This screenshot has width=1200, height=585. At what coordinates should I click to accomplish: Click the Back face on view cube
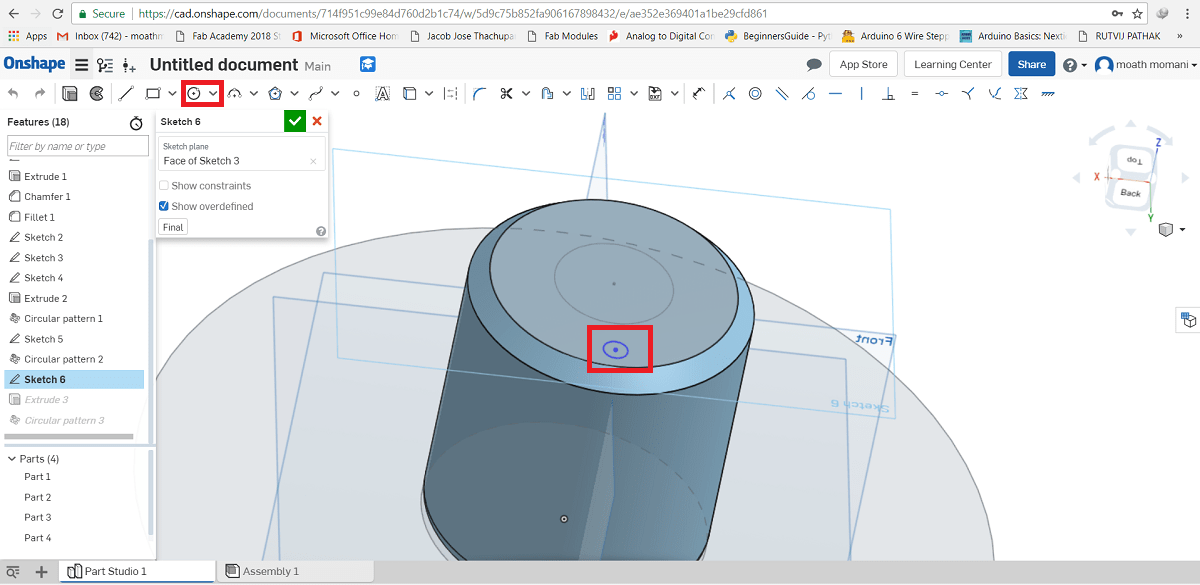click(1130, 192)
